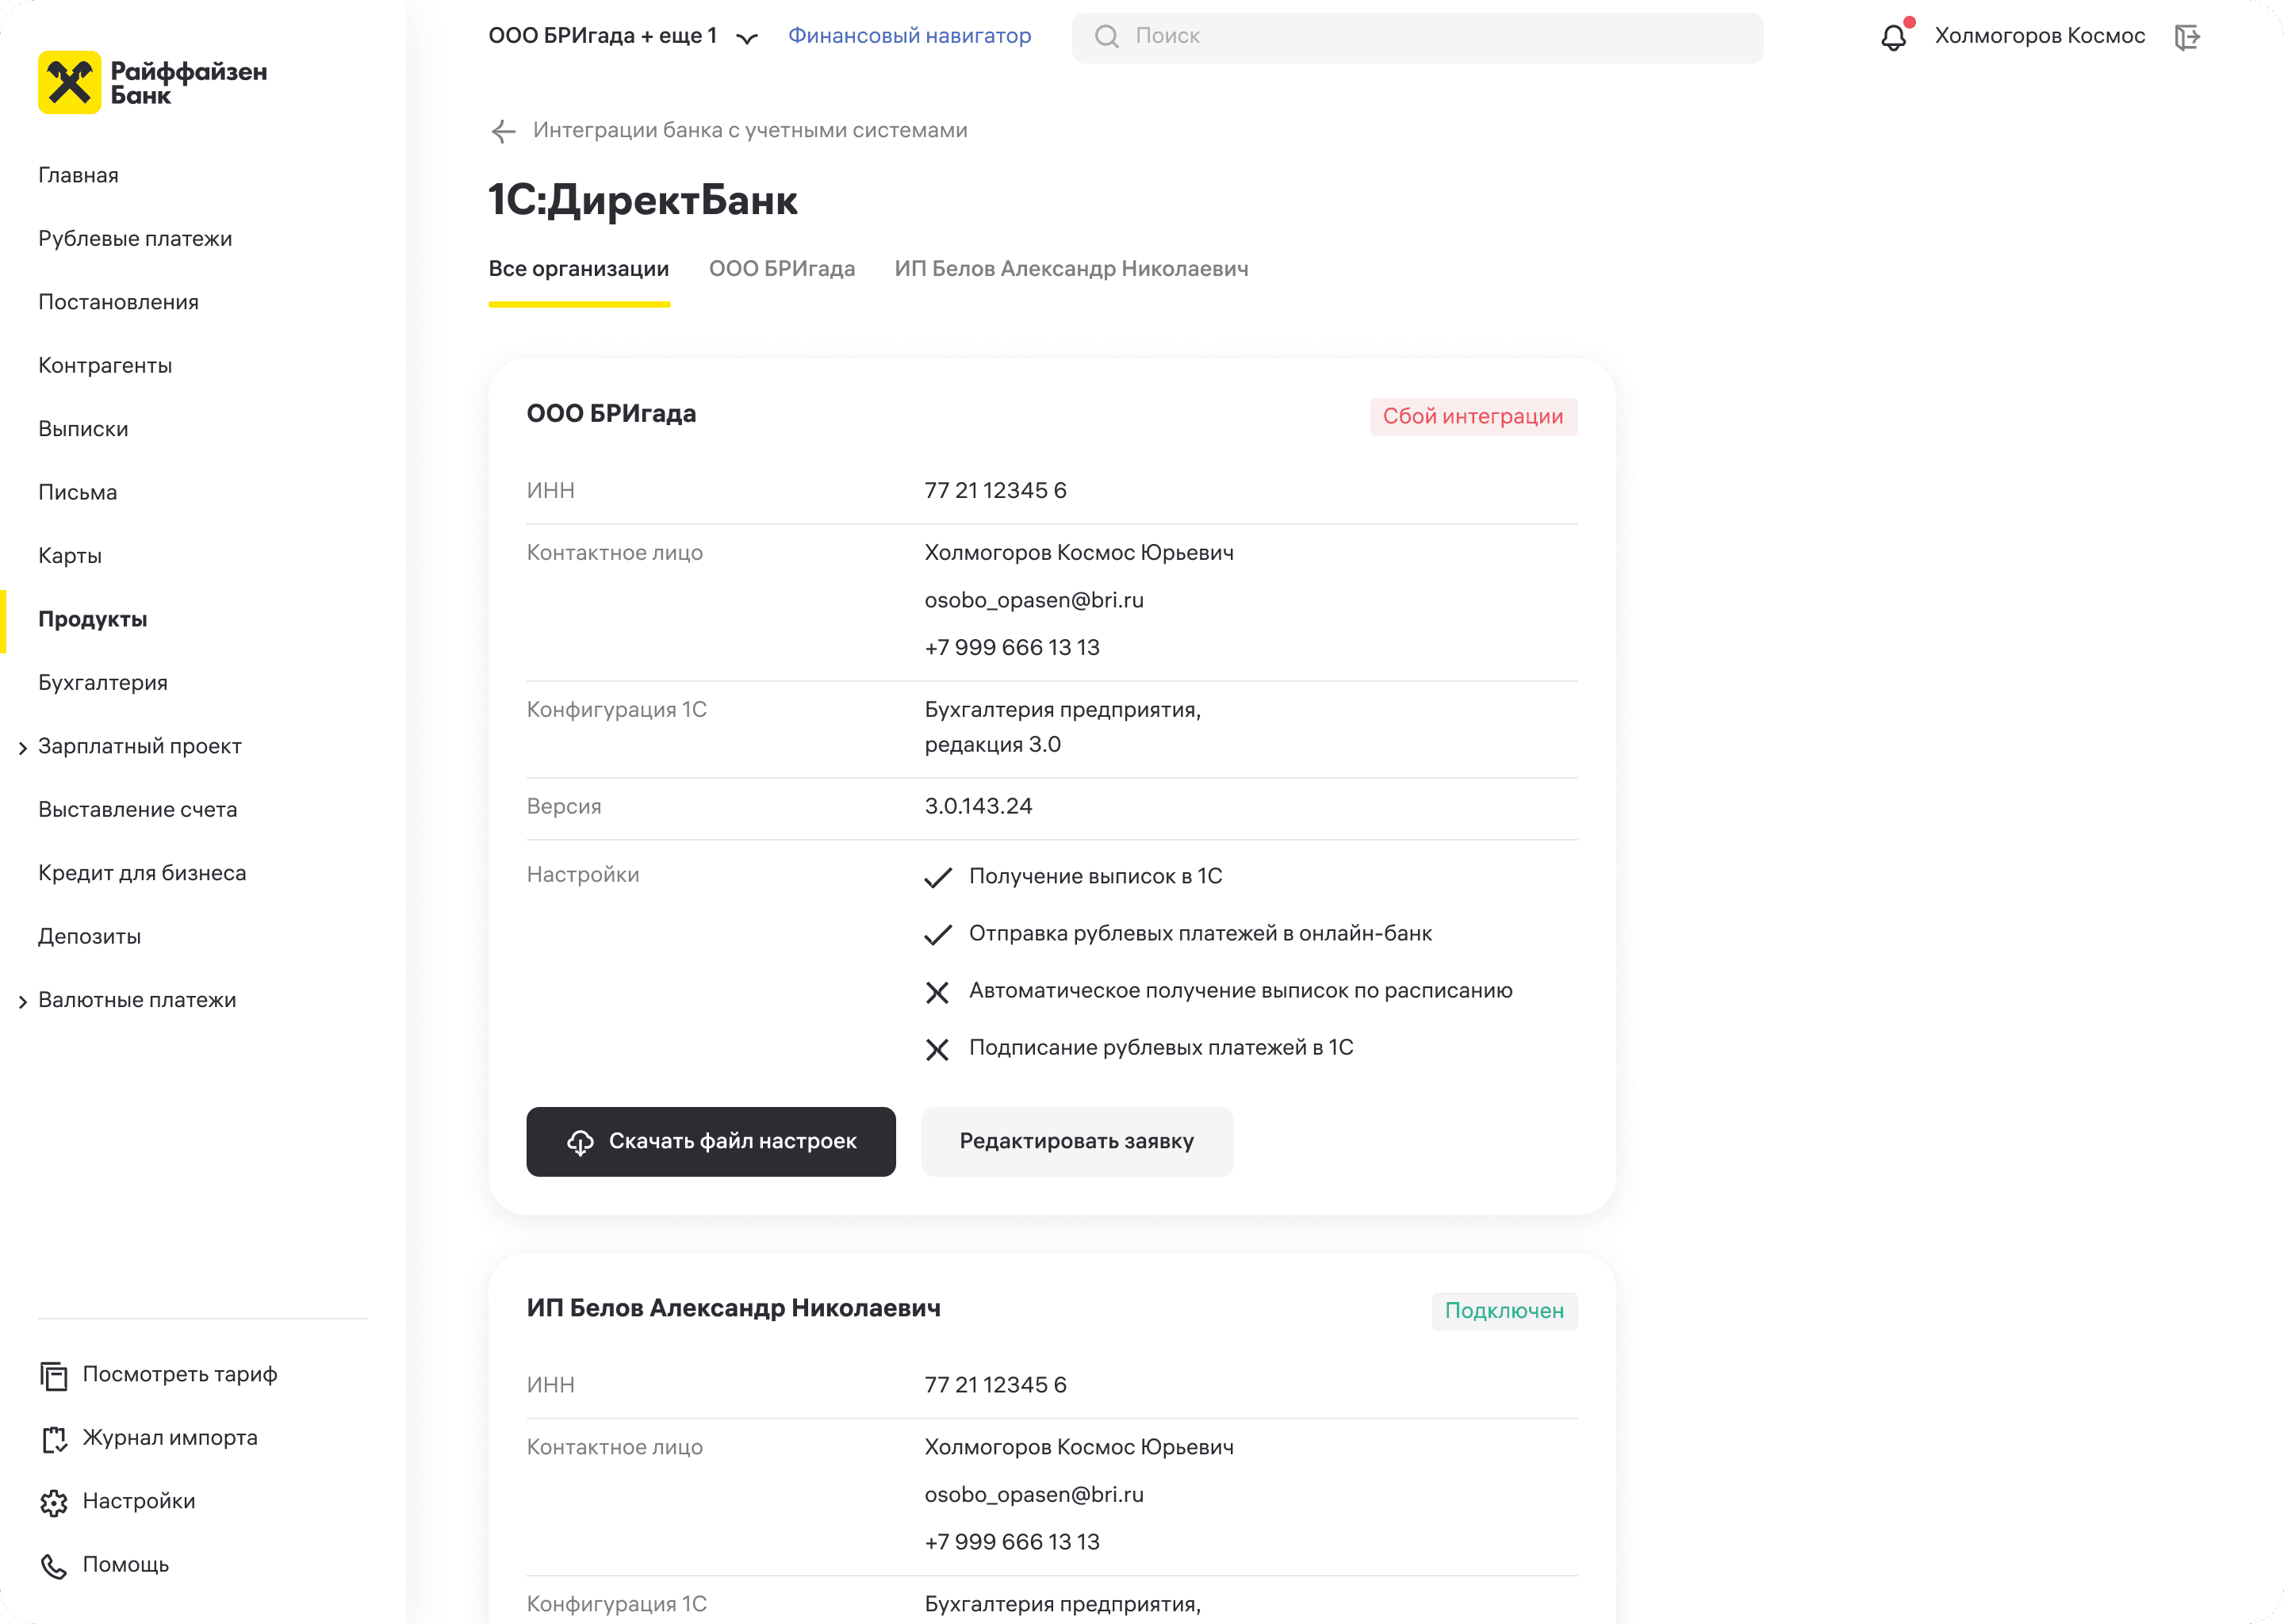The image size is (2284, 1624).
Task: Click the back arrow to integrations list
Action: [503, 131]
